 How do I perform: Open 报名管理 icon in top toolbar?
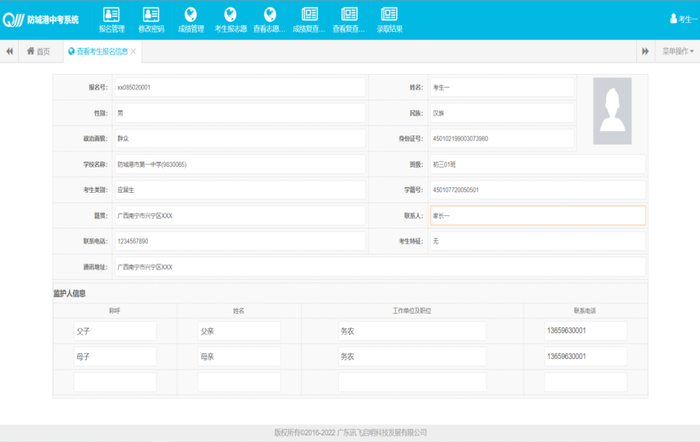(111, 19)
